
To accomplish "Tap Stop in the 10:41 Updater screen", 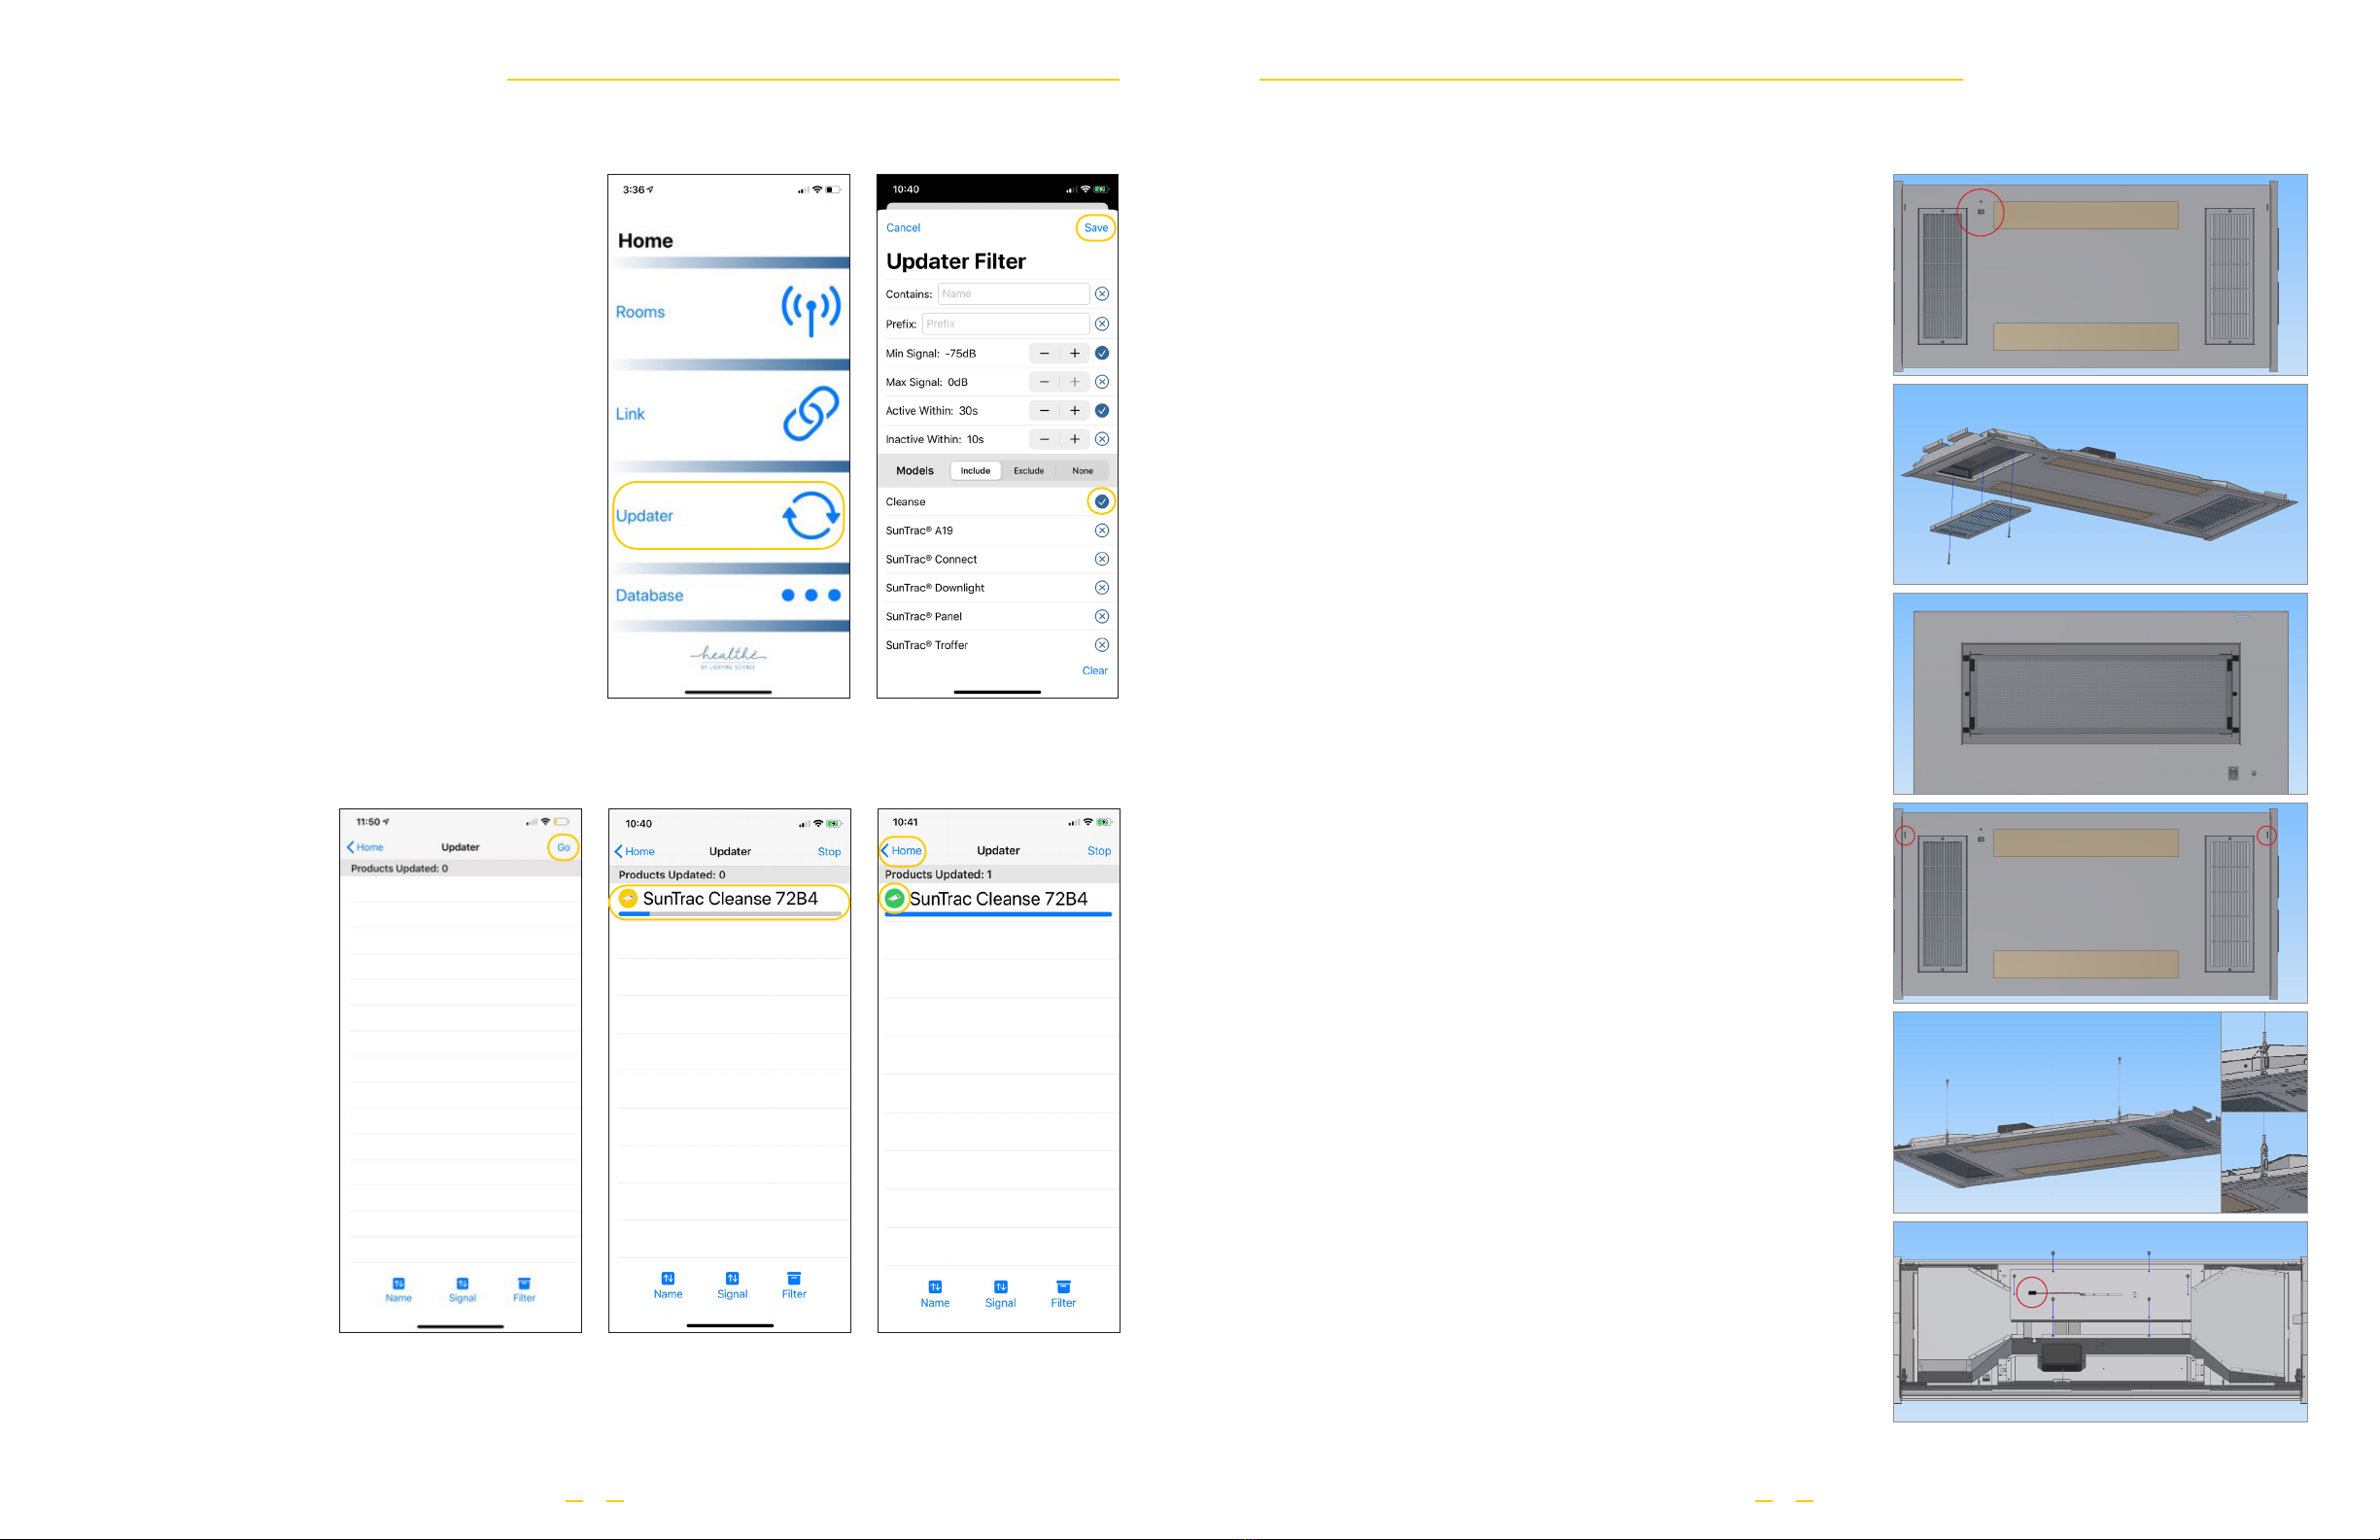I will click(1098, 851).
